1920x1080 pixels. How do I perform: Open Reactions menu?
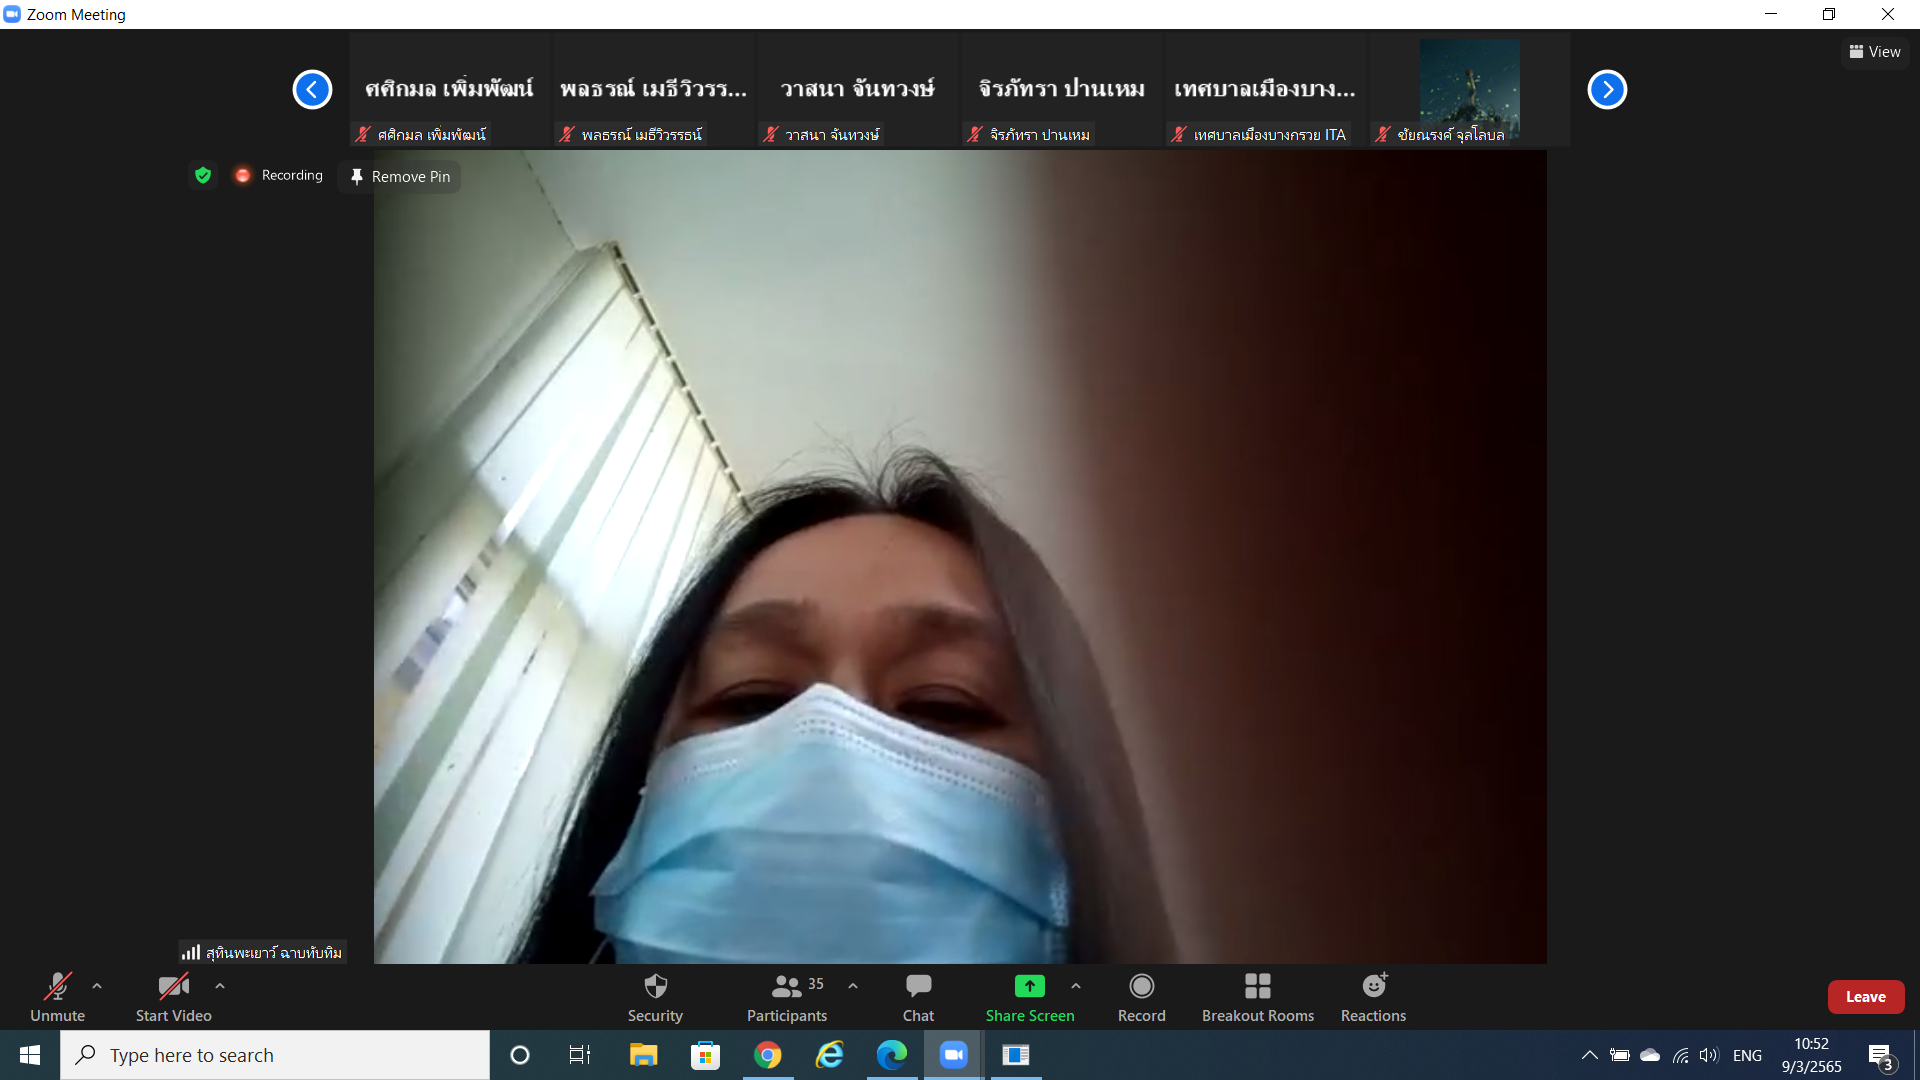[1373, 998]
